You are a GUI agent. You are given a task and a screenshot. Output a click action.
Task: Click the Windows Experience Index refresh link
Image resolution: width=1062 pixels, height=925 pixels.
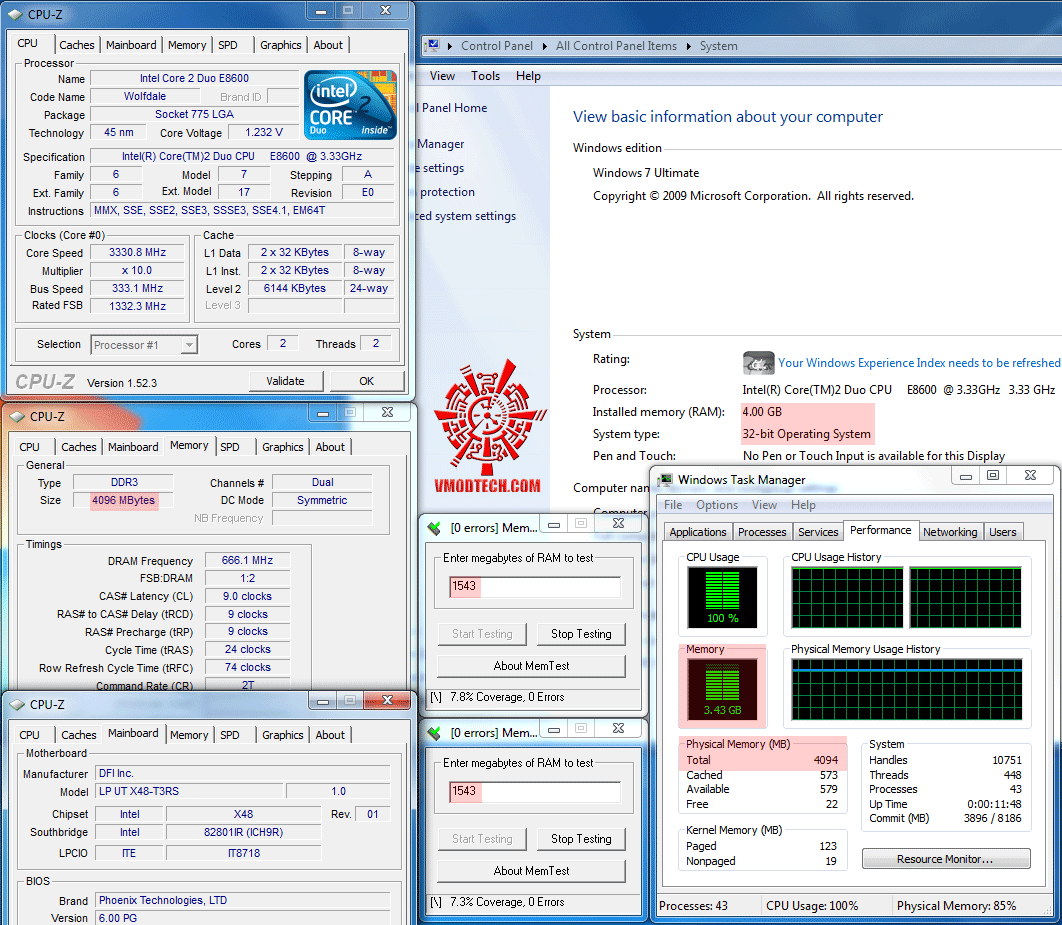pyautogui.click(x=919, y=363)
